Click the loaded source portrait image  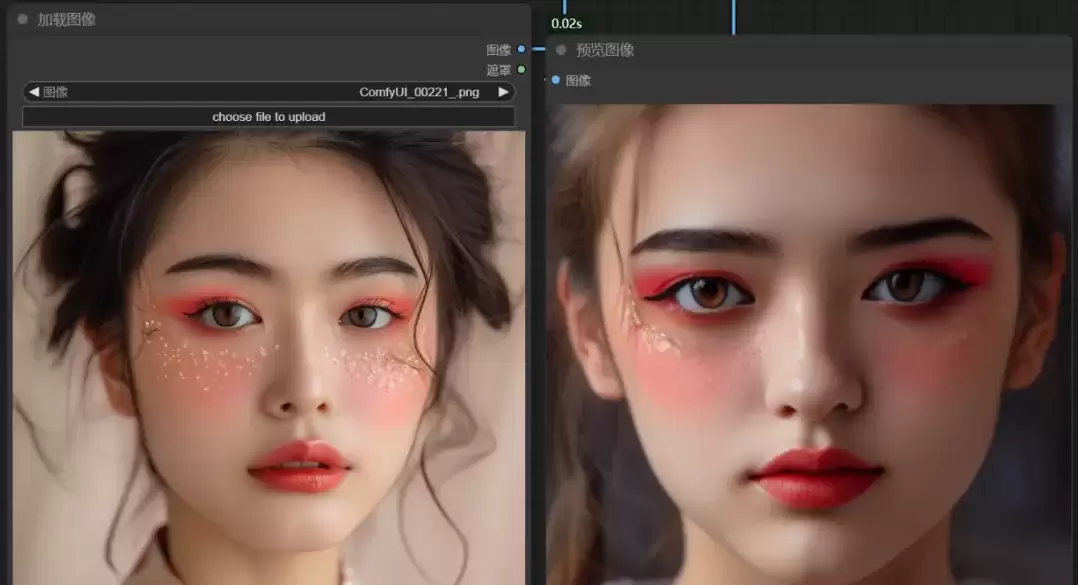pyautogui.click(x=268, y=357)
